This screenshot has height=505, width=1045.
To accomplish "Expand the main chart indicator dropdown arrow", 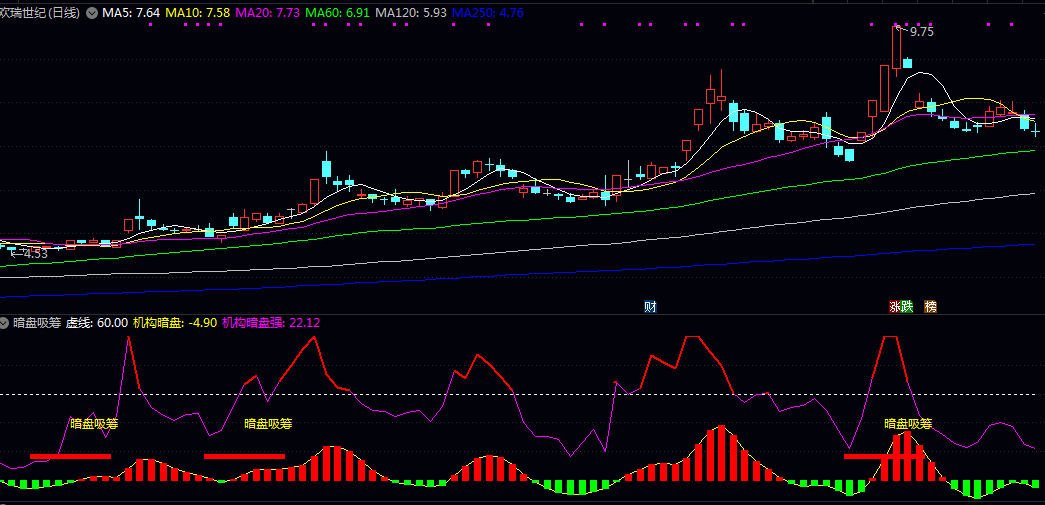I will 92,13.
